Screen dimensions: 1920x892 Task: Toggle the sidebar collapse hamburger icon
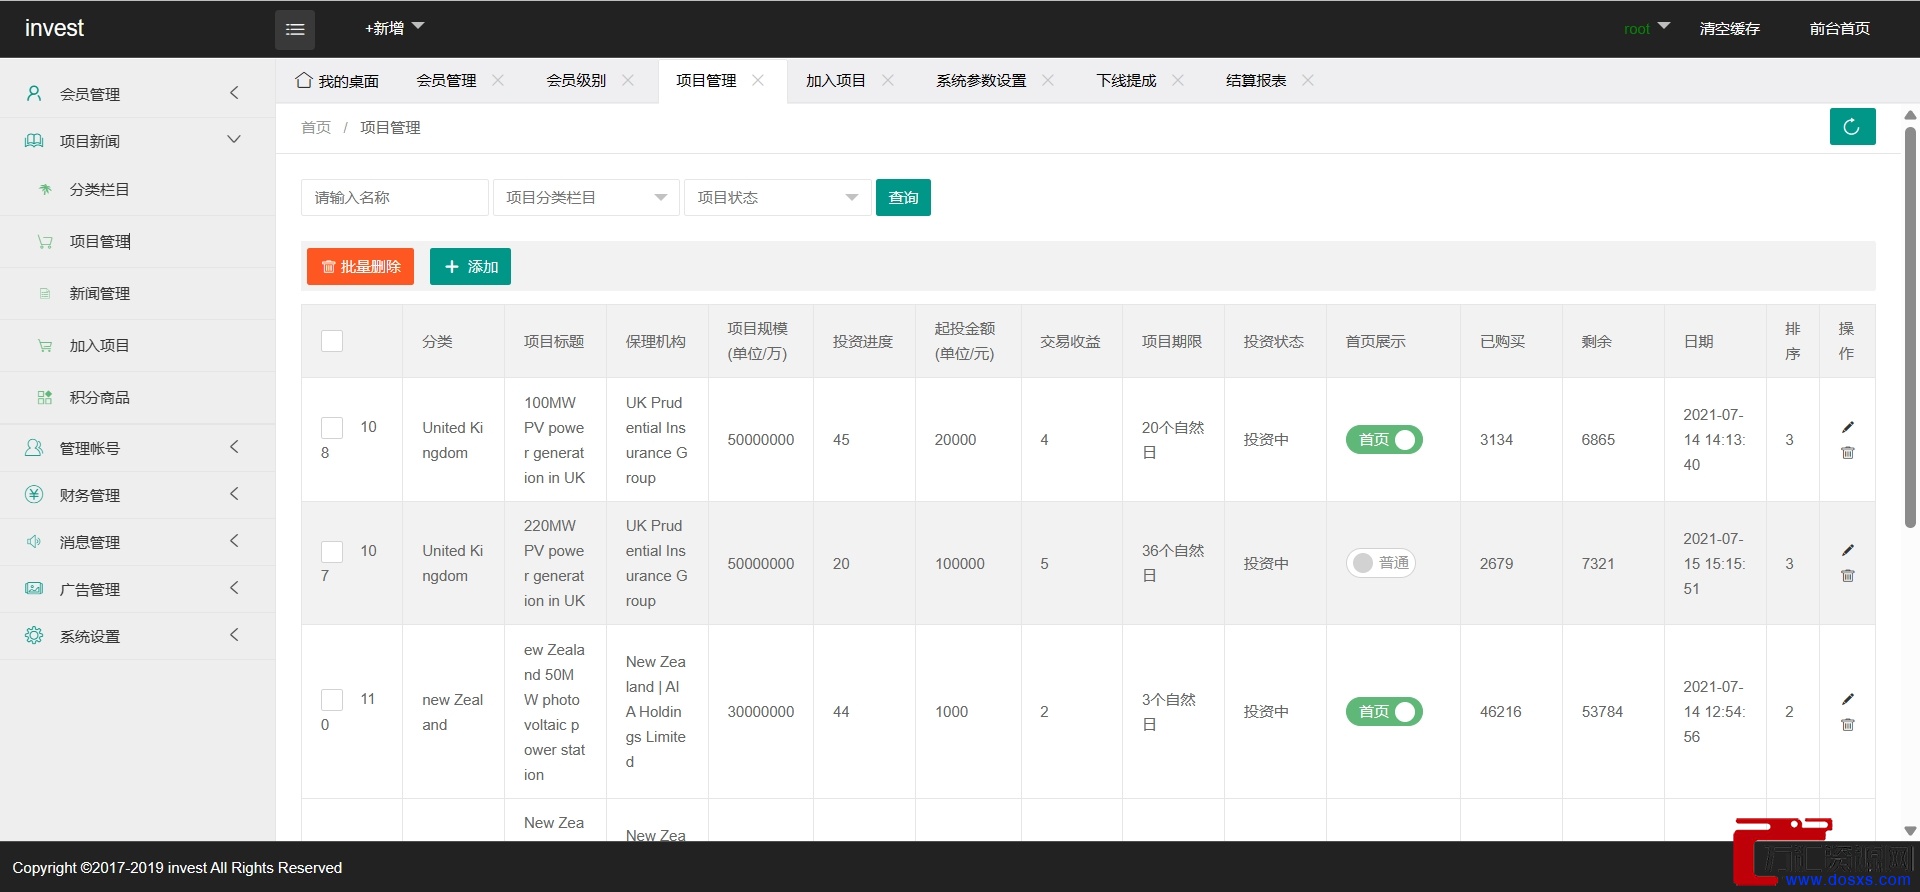coord(295,29)
